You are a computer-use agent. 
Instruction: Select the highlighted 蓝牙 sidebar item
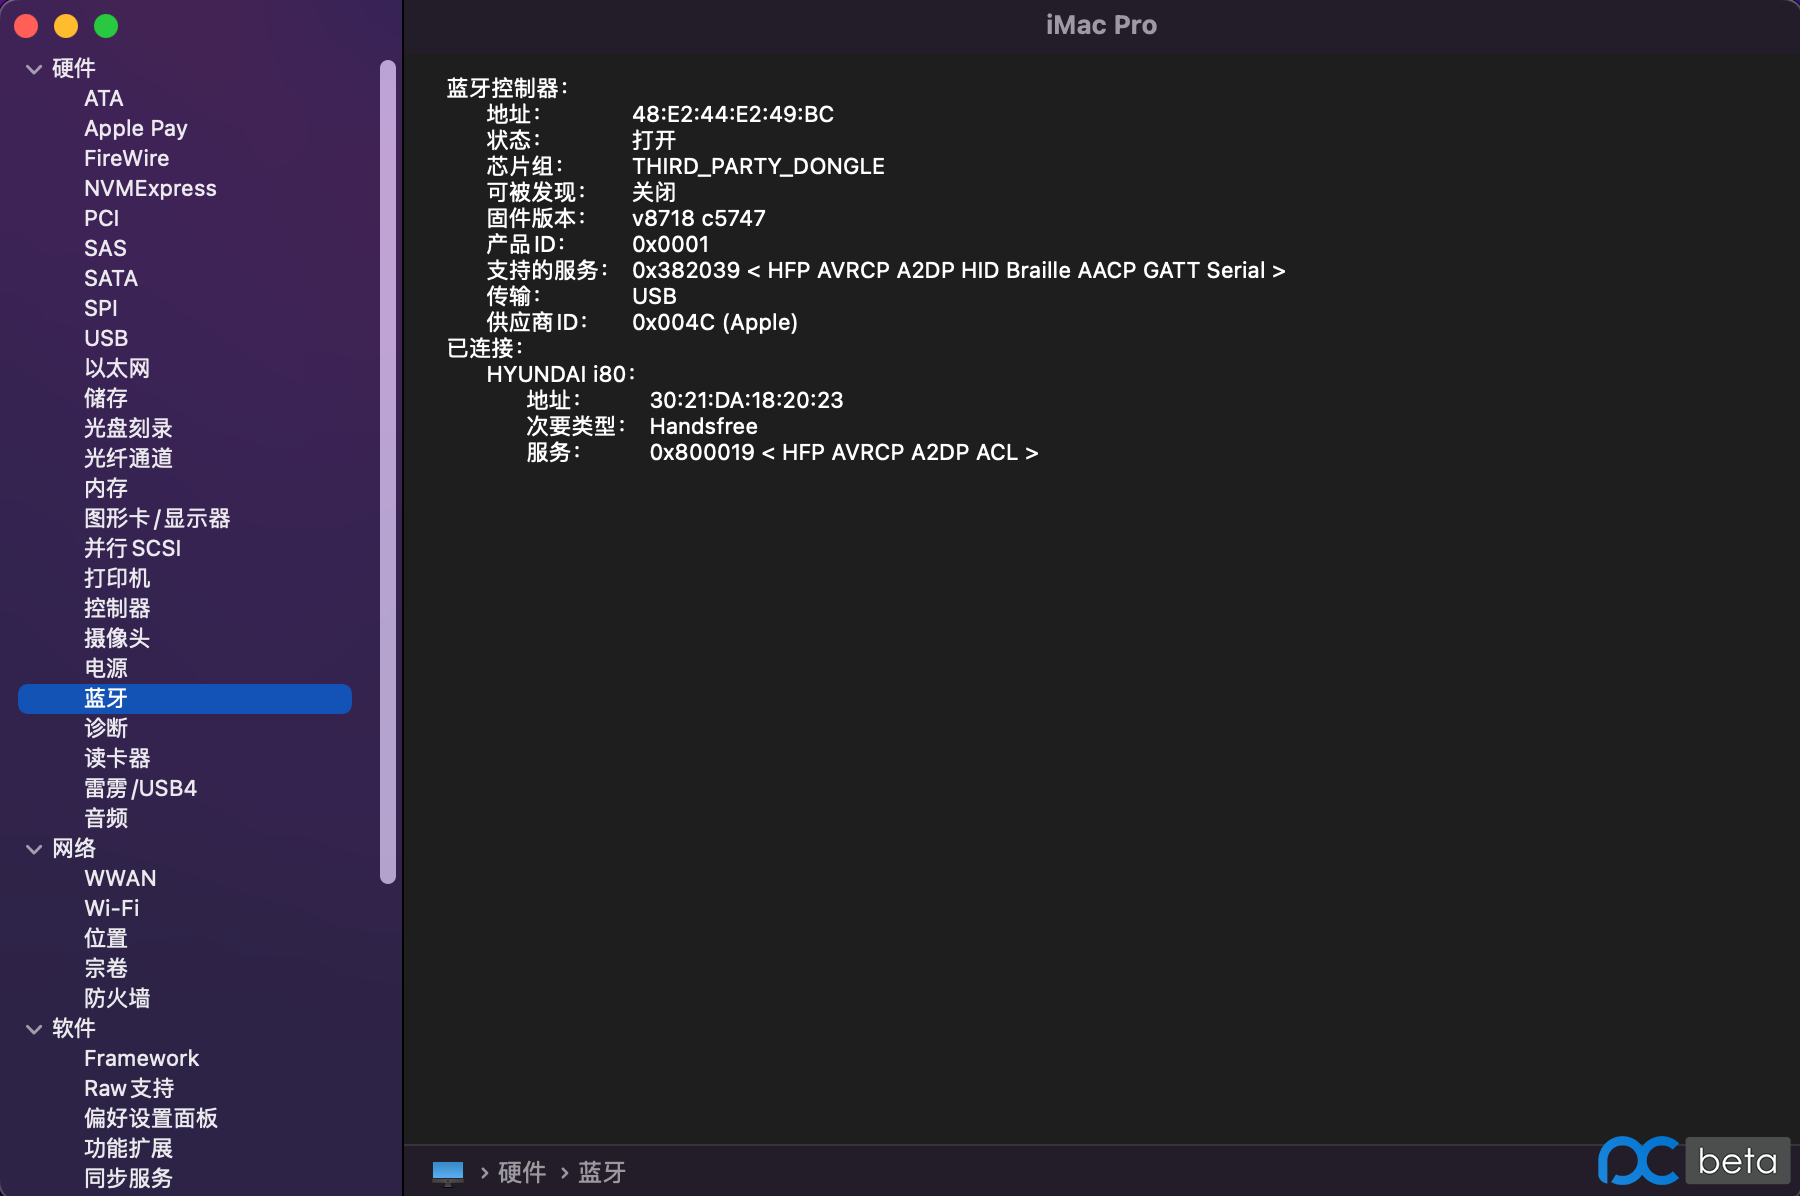click(x=185, y=698)
